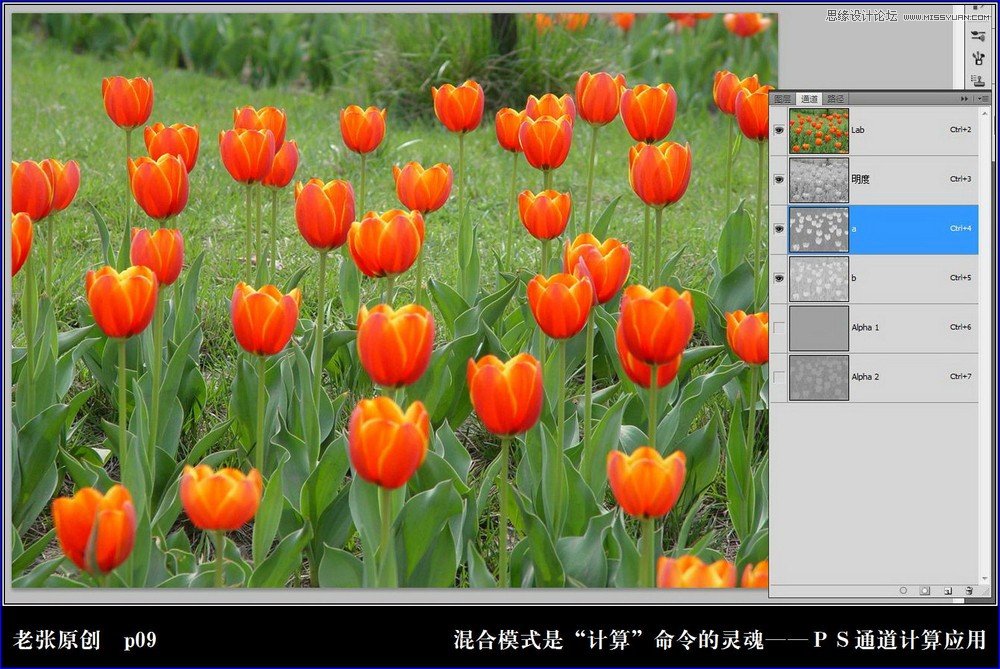Click channel list scrollbar up arrow
The width and height of the screenshot is (1000, 669).
pyautogui.click(x=985, y=113)
